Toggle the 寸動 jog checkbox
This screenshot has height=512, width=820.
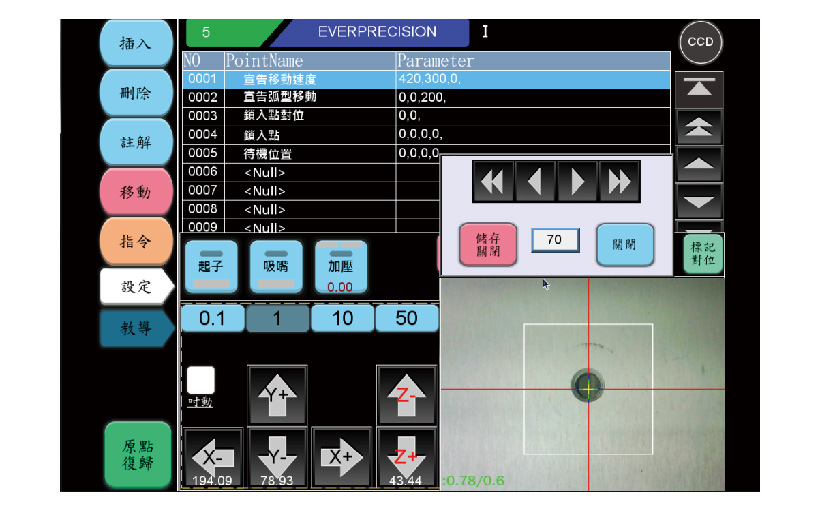point(201,380)
